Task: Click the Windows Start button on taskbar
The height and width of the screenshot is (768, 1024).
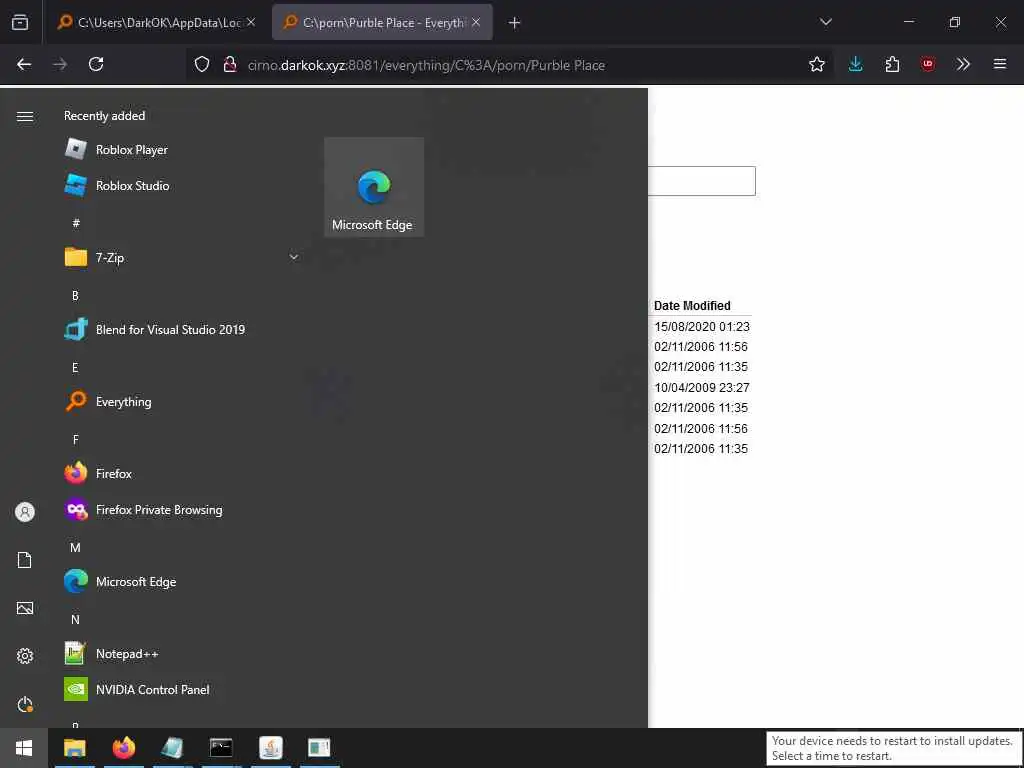Action: (24, 748)
